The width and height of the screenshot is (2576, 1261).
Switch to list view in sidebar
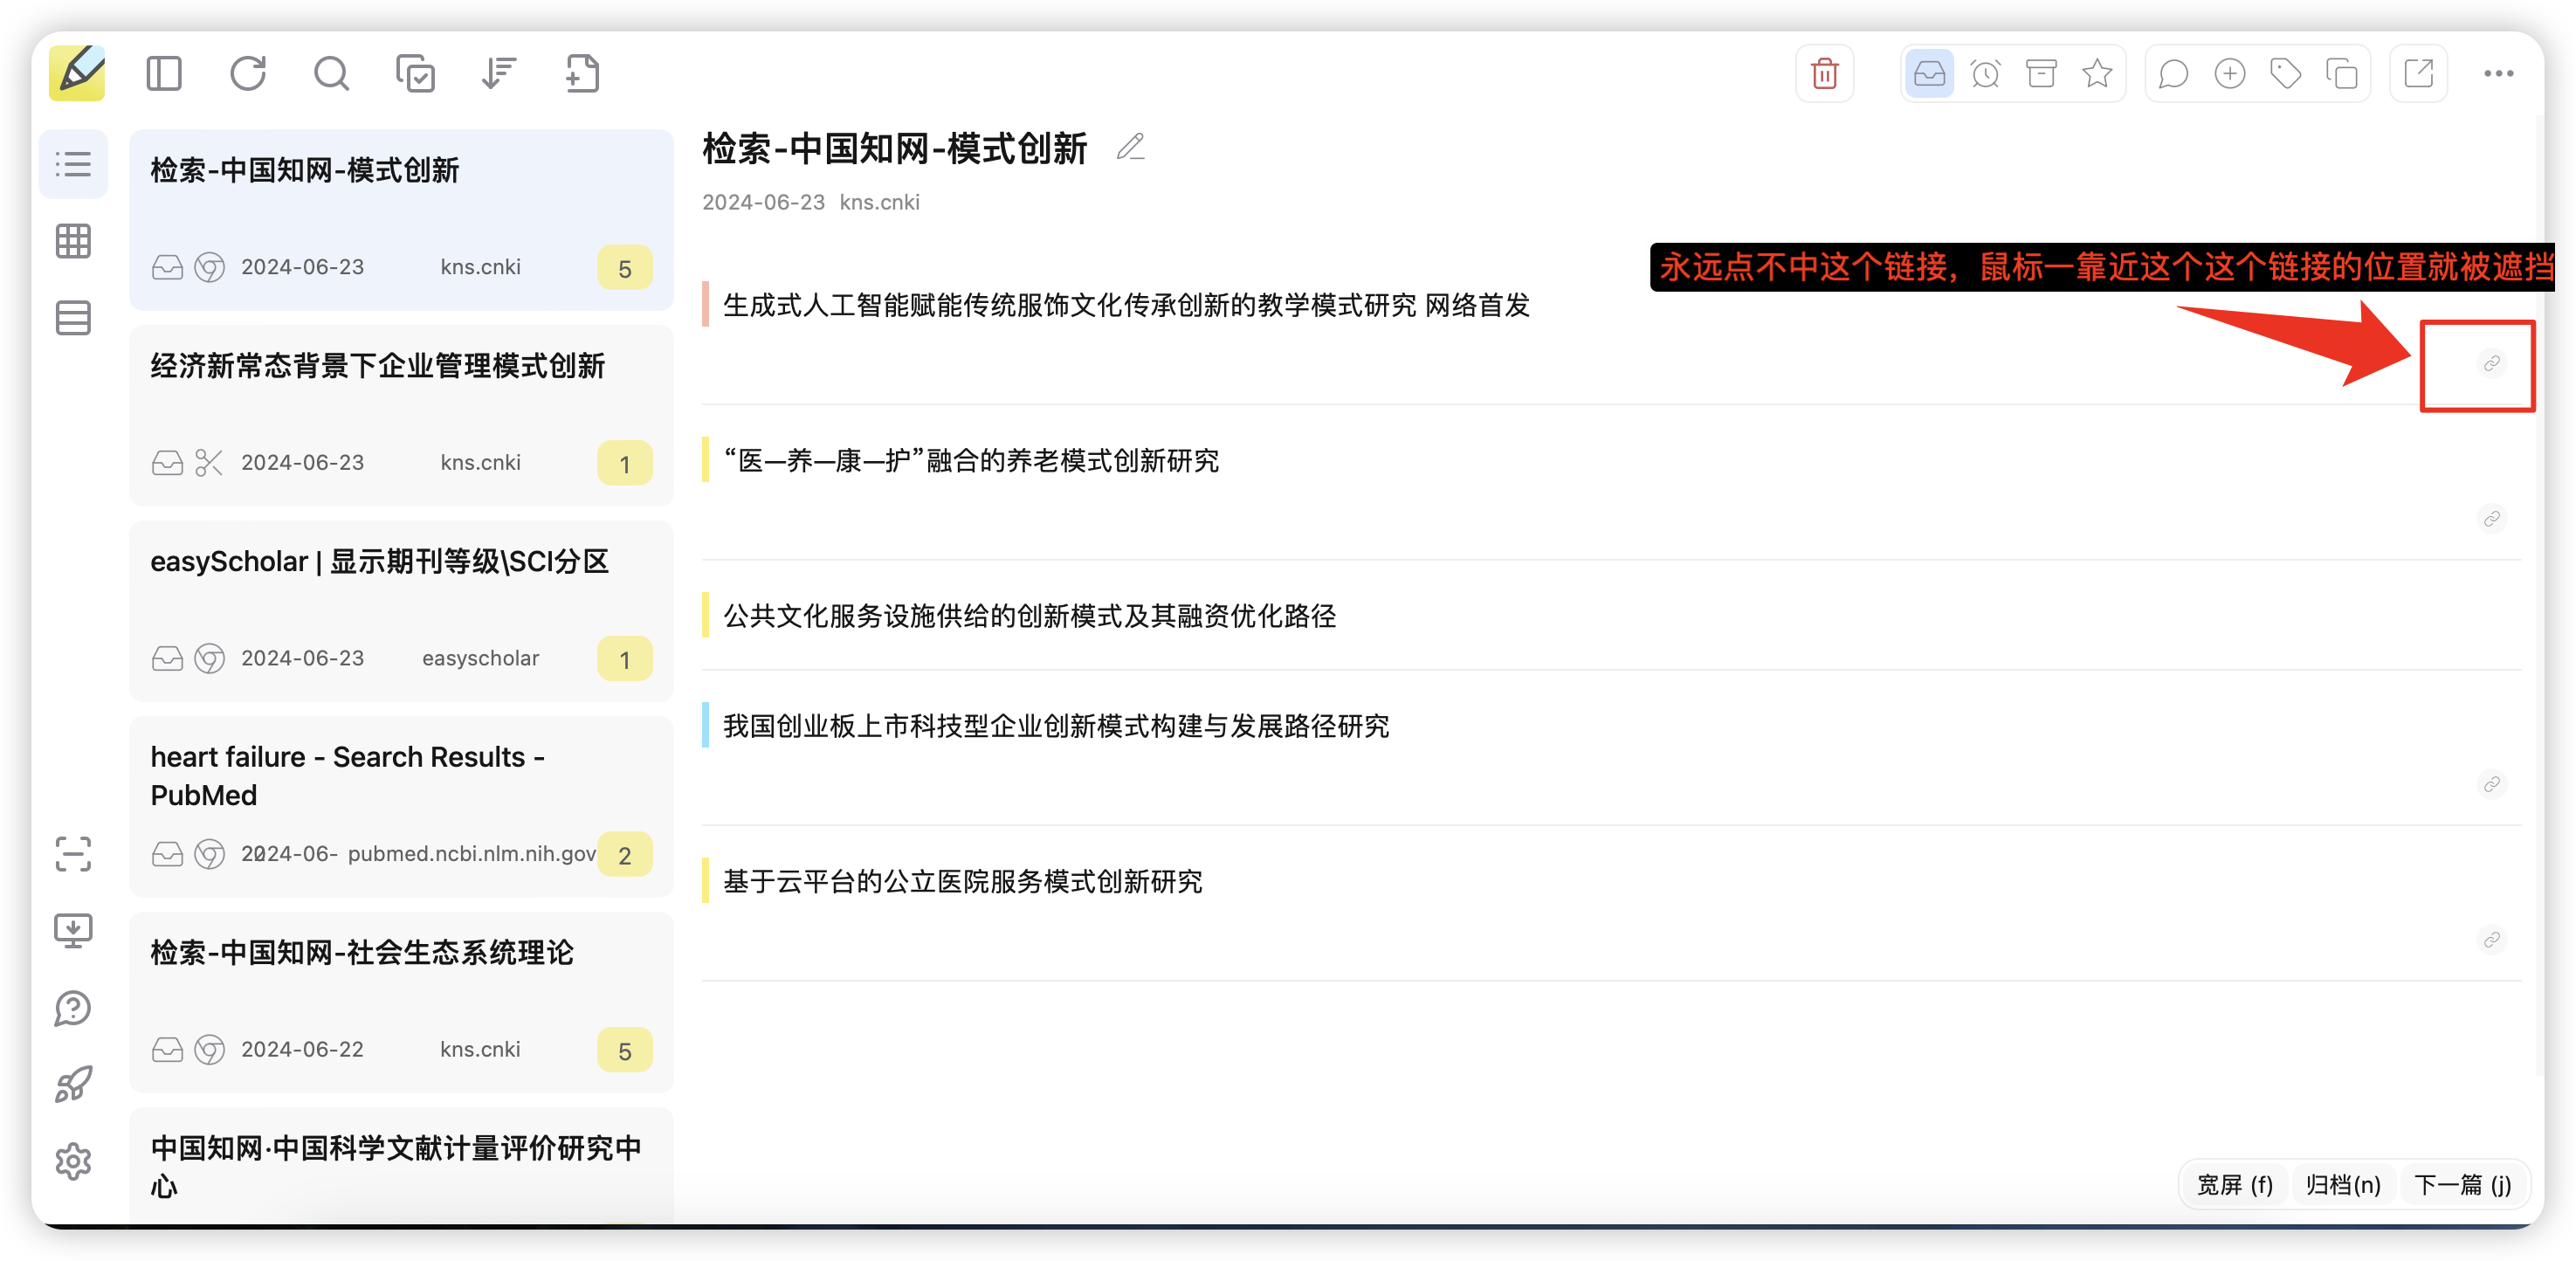click(73, 164)
